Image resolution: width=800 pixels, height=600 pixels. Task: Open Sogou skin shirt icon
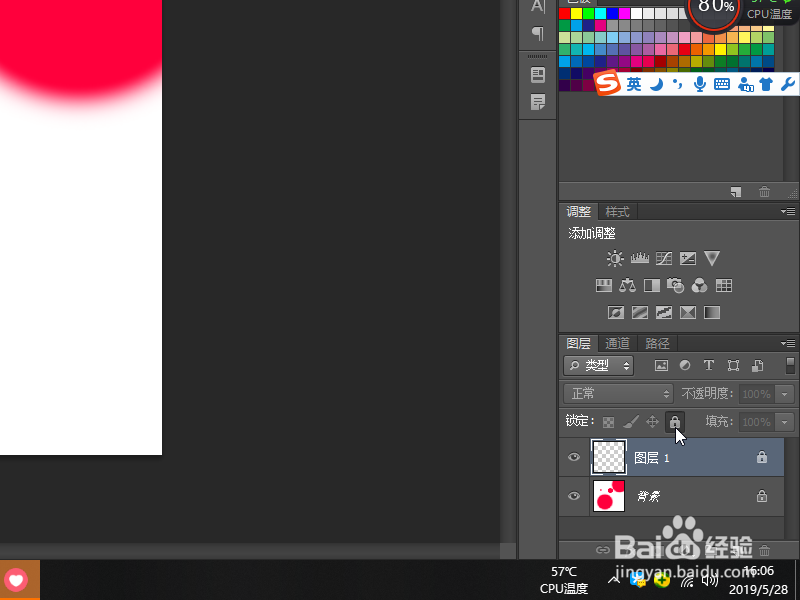click(x=766, y=84)
